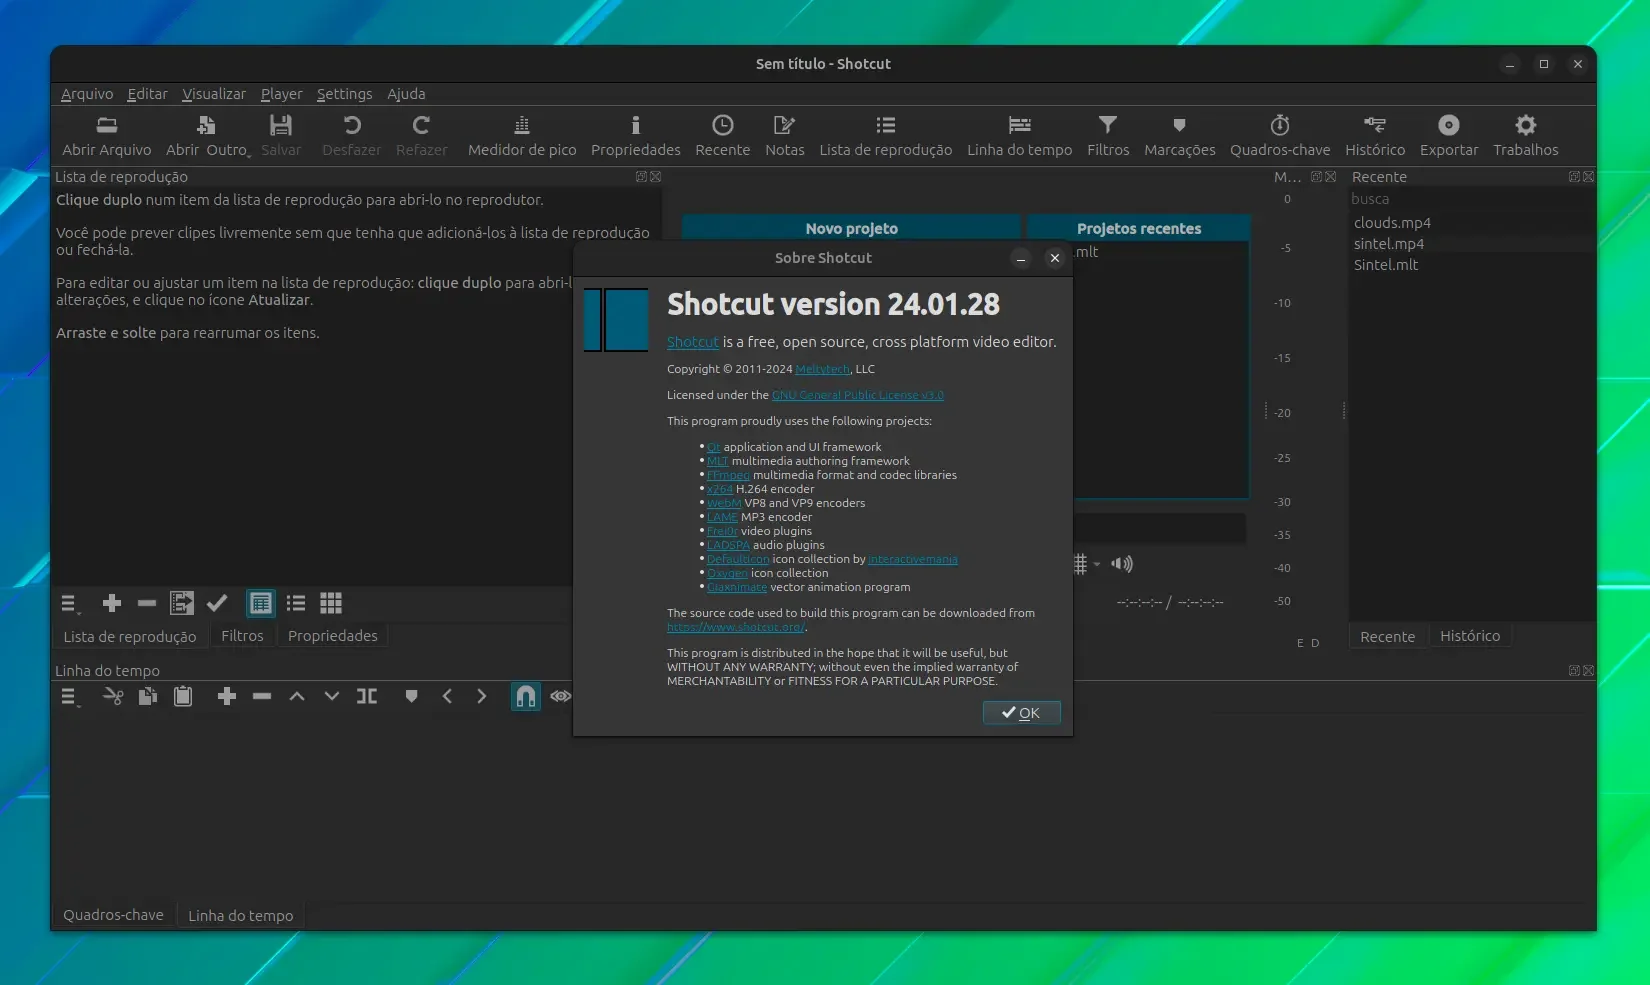Open the Meltytech copyright link
The image size is (1650, 985).
pos(822,369)
